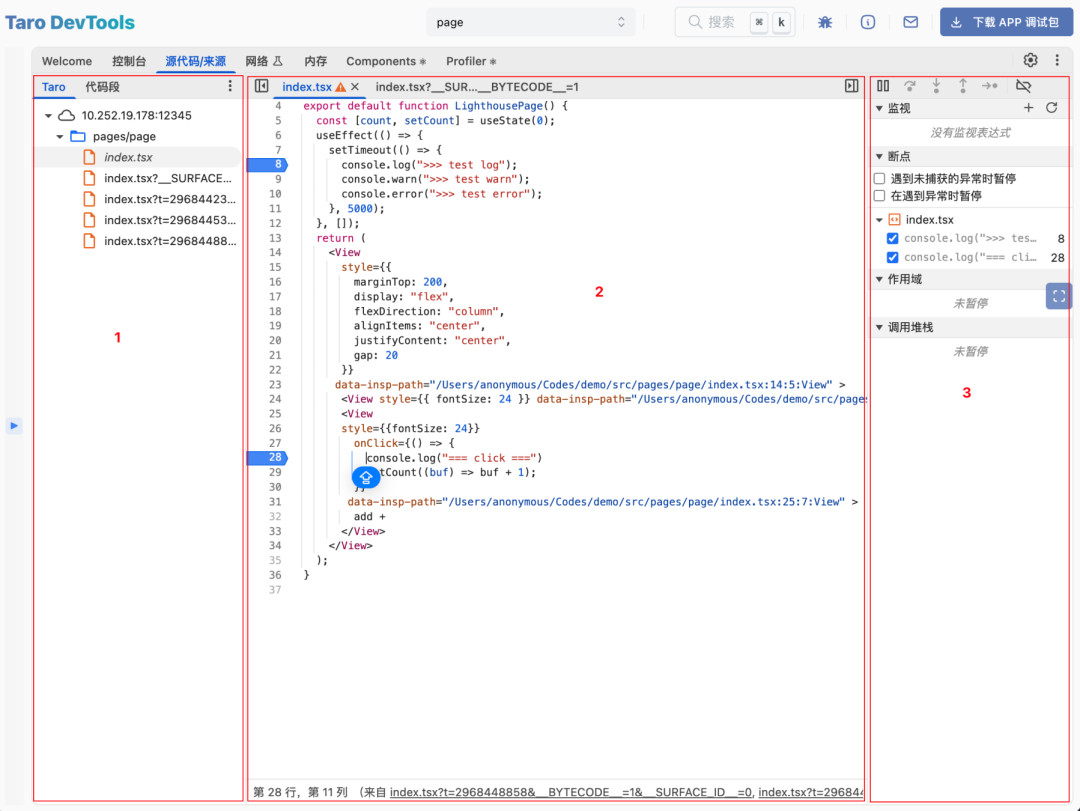
Task: Open the info circle icon
Action: tap(868, 22)
